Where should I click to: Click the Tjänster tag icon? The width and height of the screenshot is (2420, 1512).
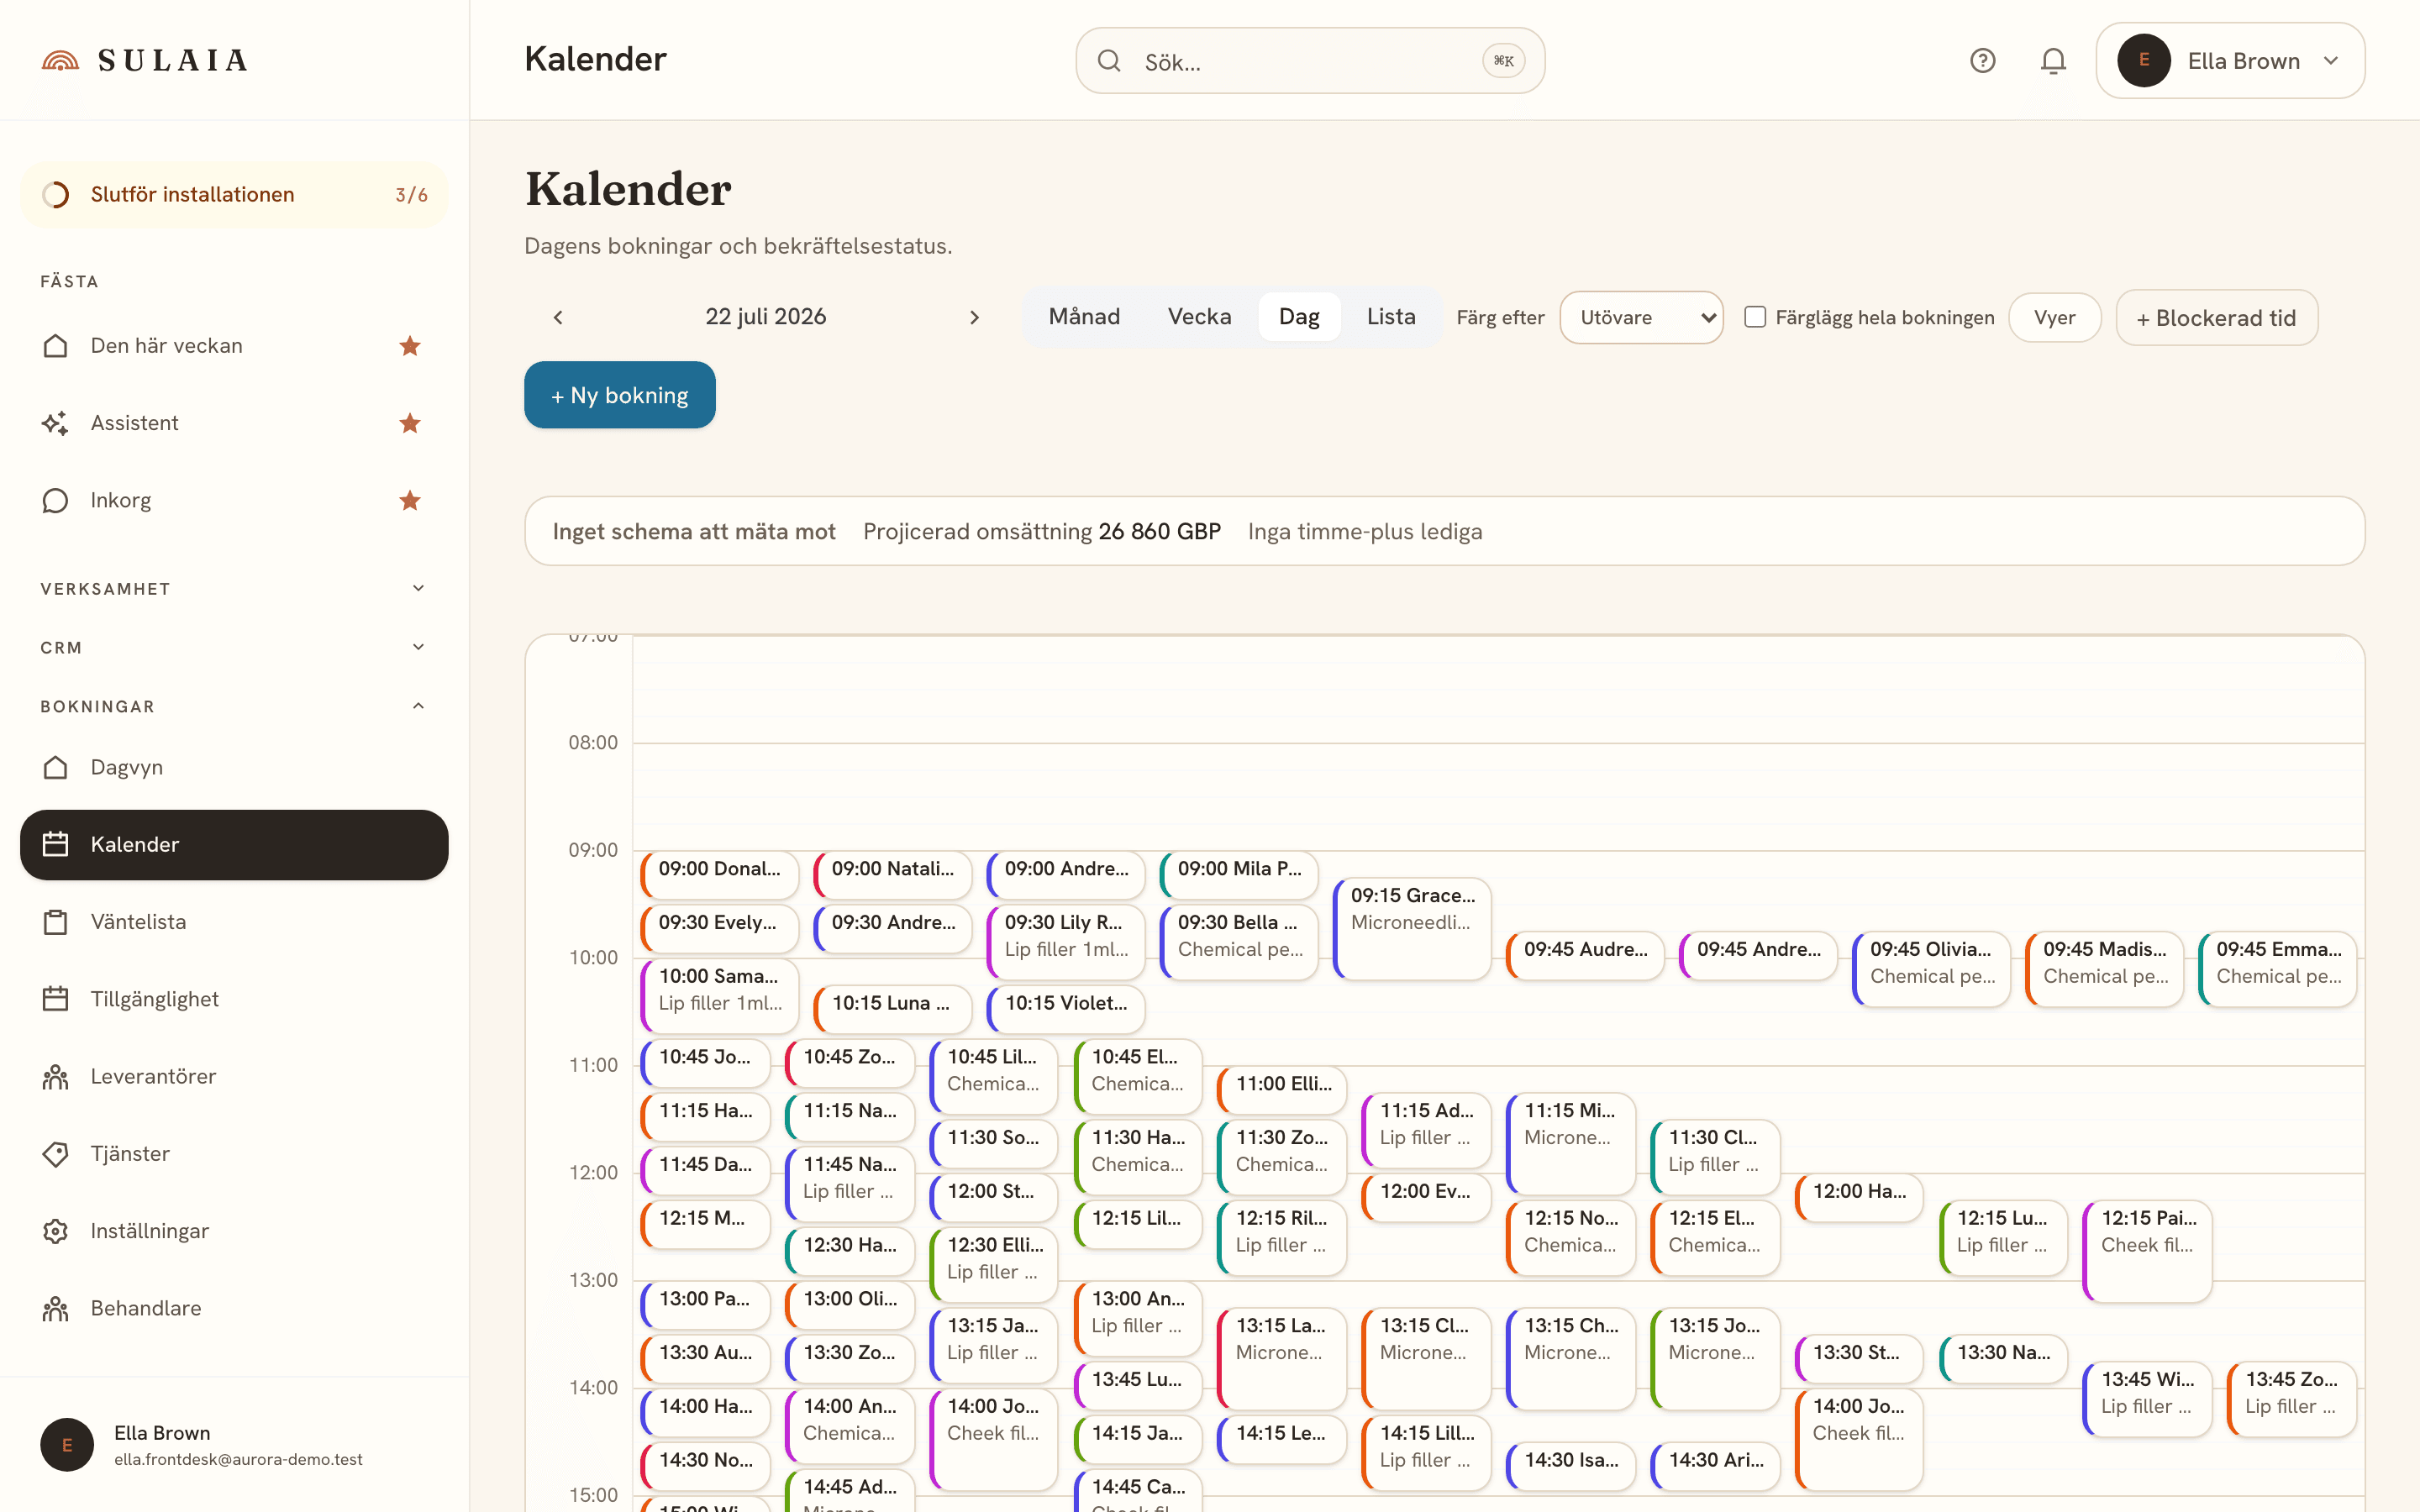(x=55, y=1154)
